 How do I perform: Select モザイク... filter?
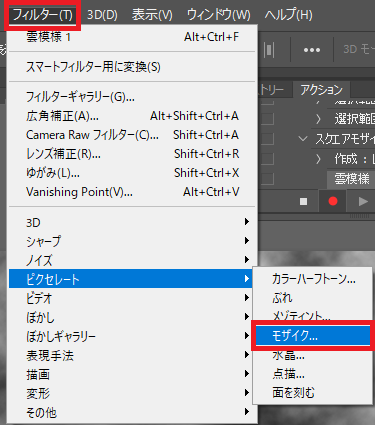tap(313, 336)
